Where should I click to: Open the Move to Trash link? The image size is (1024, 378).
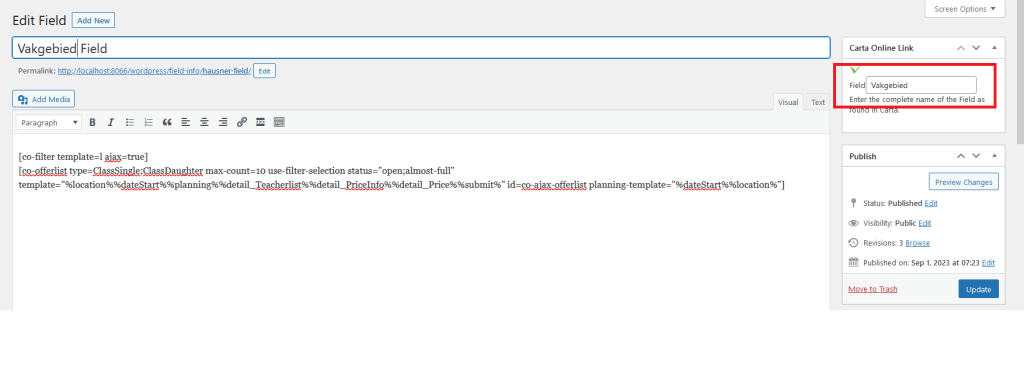(x=872, y=289)
